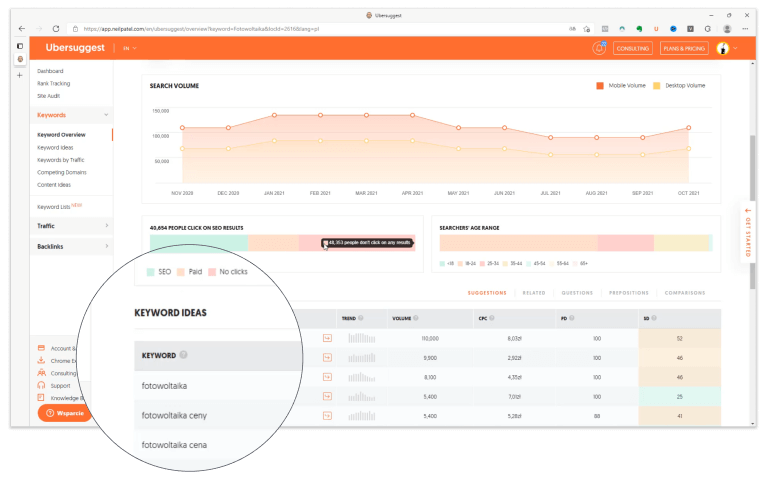This screenshot has width=767, height=480.
Task: Open Site Audit in the sidebar
Action: point(48,96)
